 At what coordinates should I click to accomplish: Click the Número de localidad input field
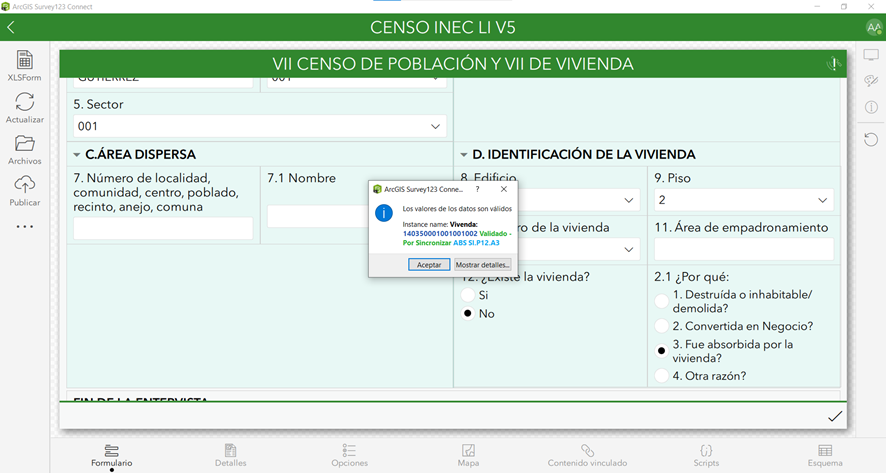point(163,228)
